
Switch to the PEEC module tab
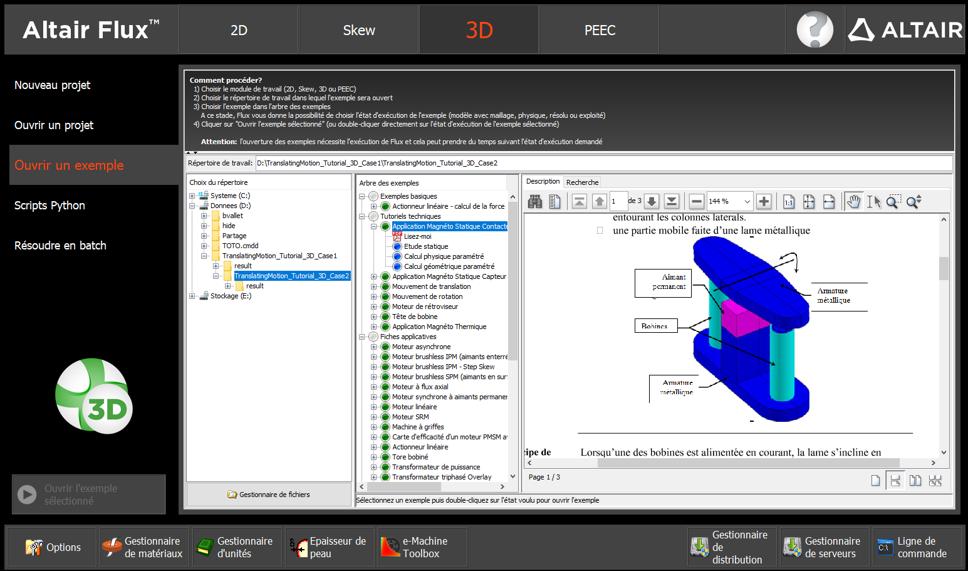click(x=599, y=30)
